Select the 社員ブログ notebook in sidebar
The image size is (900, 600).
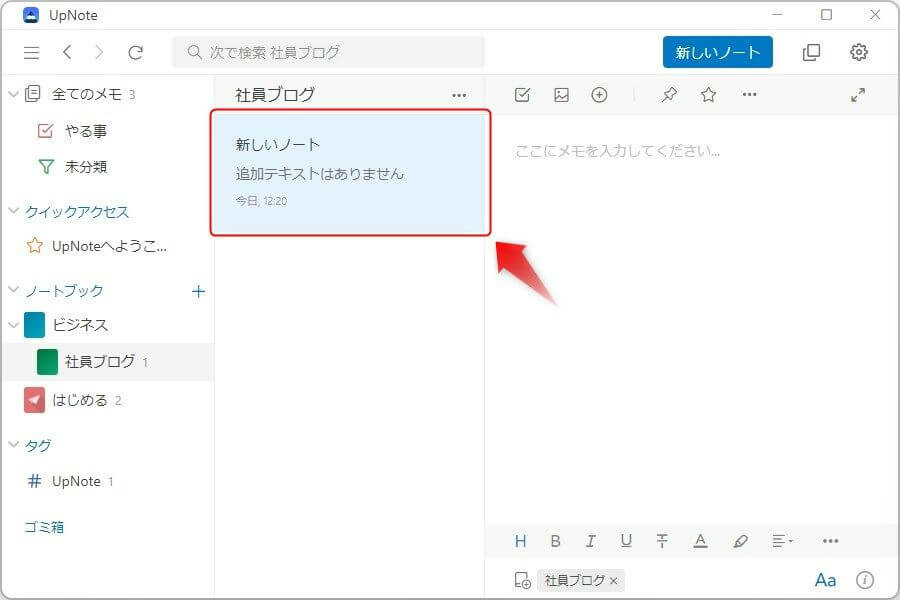tap(108, 362)
